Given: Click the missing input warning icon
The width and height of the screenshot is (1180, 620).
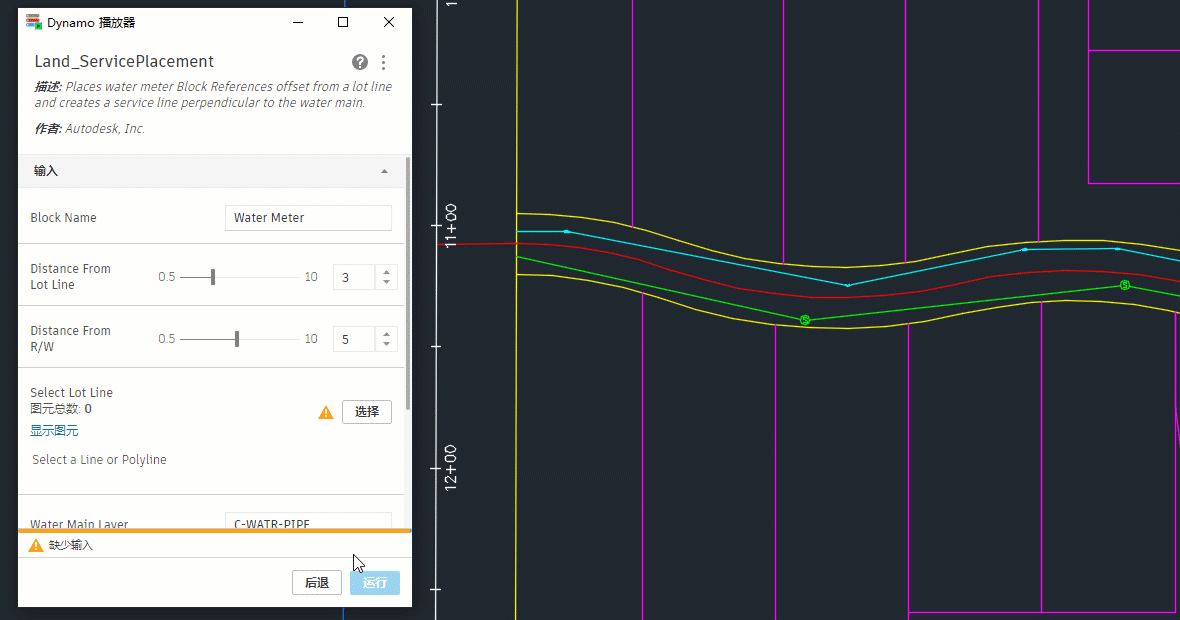Looking at the screenshot, I should click(x=35, y=545).
